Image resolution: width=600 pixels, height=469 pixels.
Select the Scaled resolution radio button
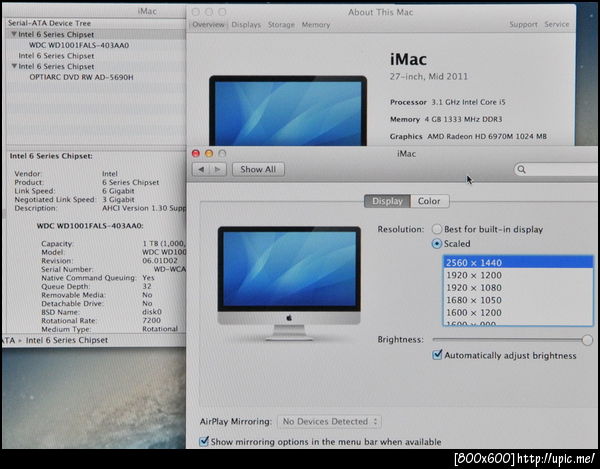437,244
